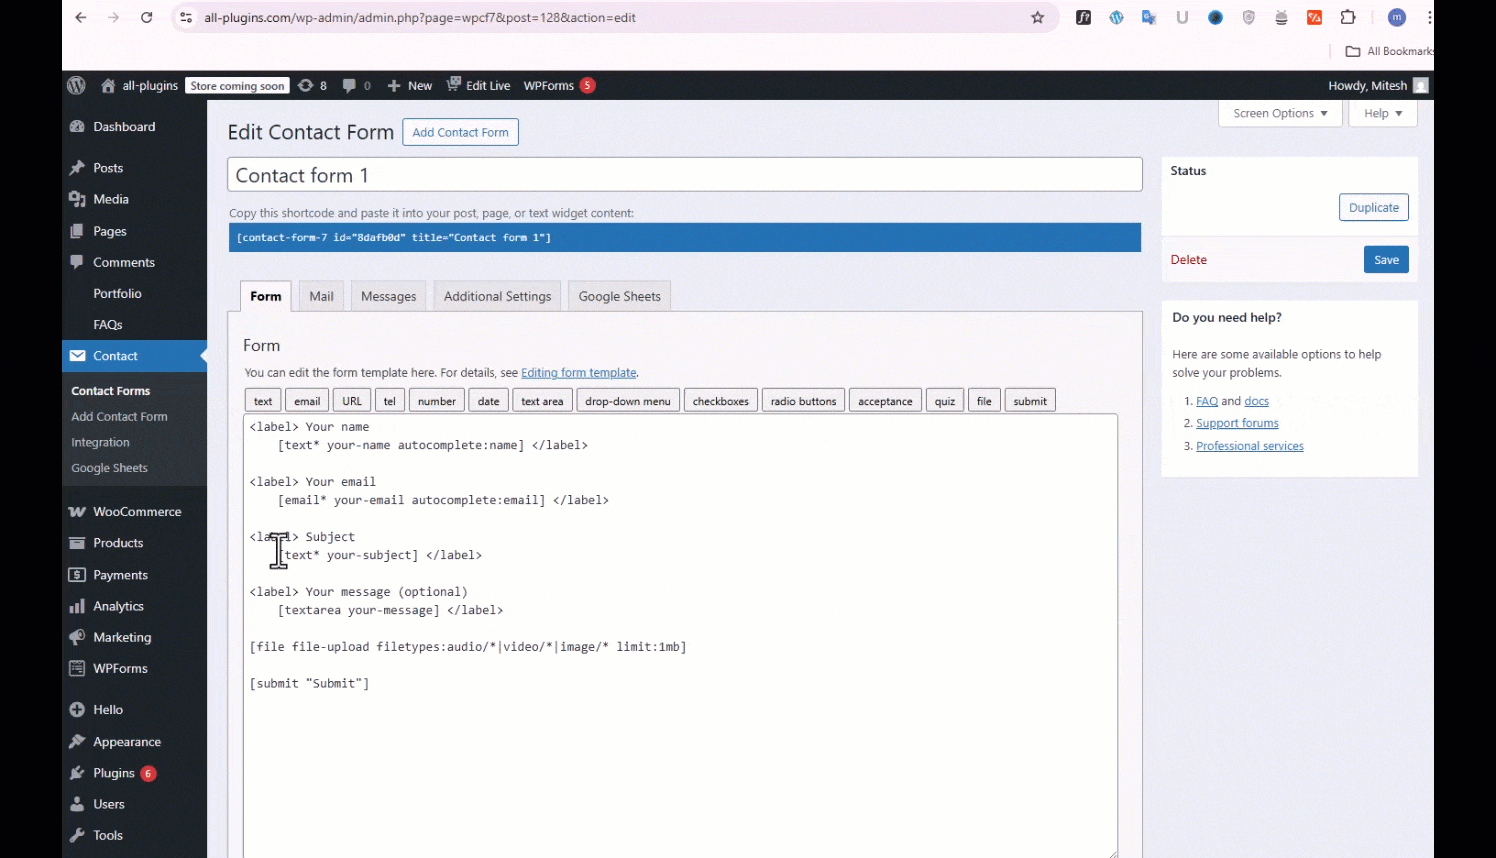Save the contact form
This screenshot has height=858, width=1496.
click(1385, 260)
